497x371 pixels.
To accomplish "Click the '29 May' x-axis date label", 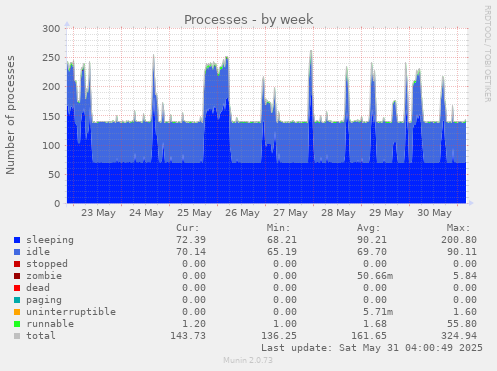I will click(386, 213).
